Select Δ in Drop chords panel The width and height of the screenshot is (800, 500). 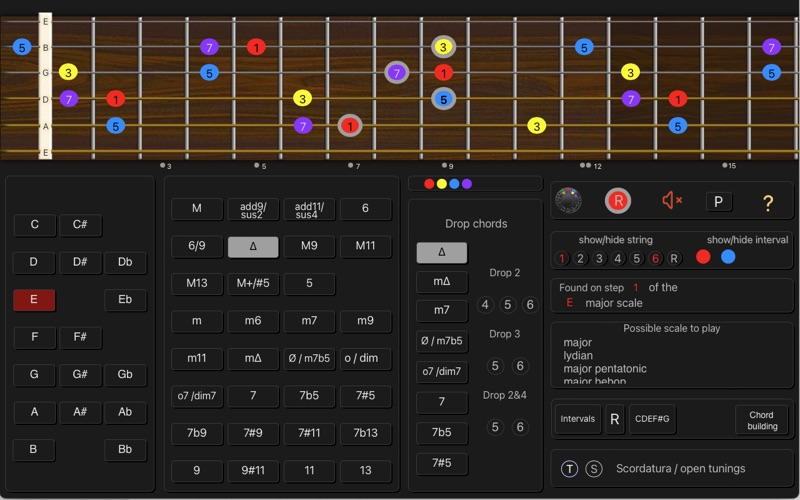442,253
